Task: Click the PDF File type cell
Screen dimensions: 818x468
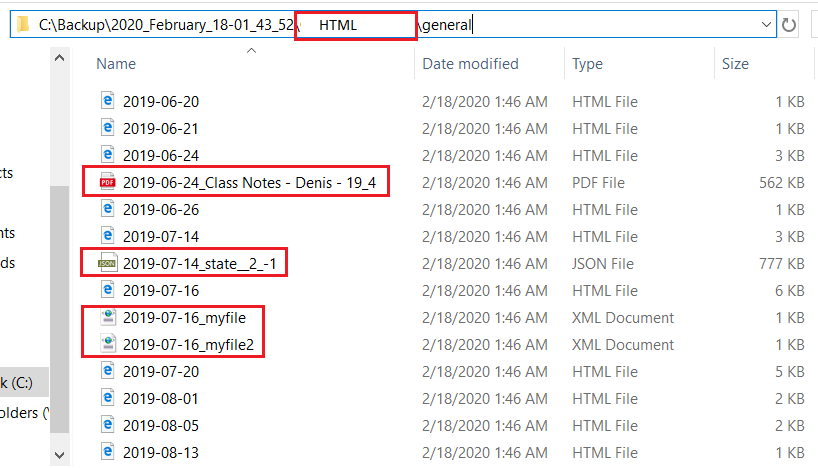Action: (x=598, y=183)
